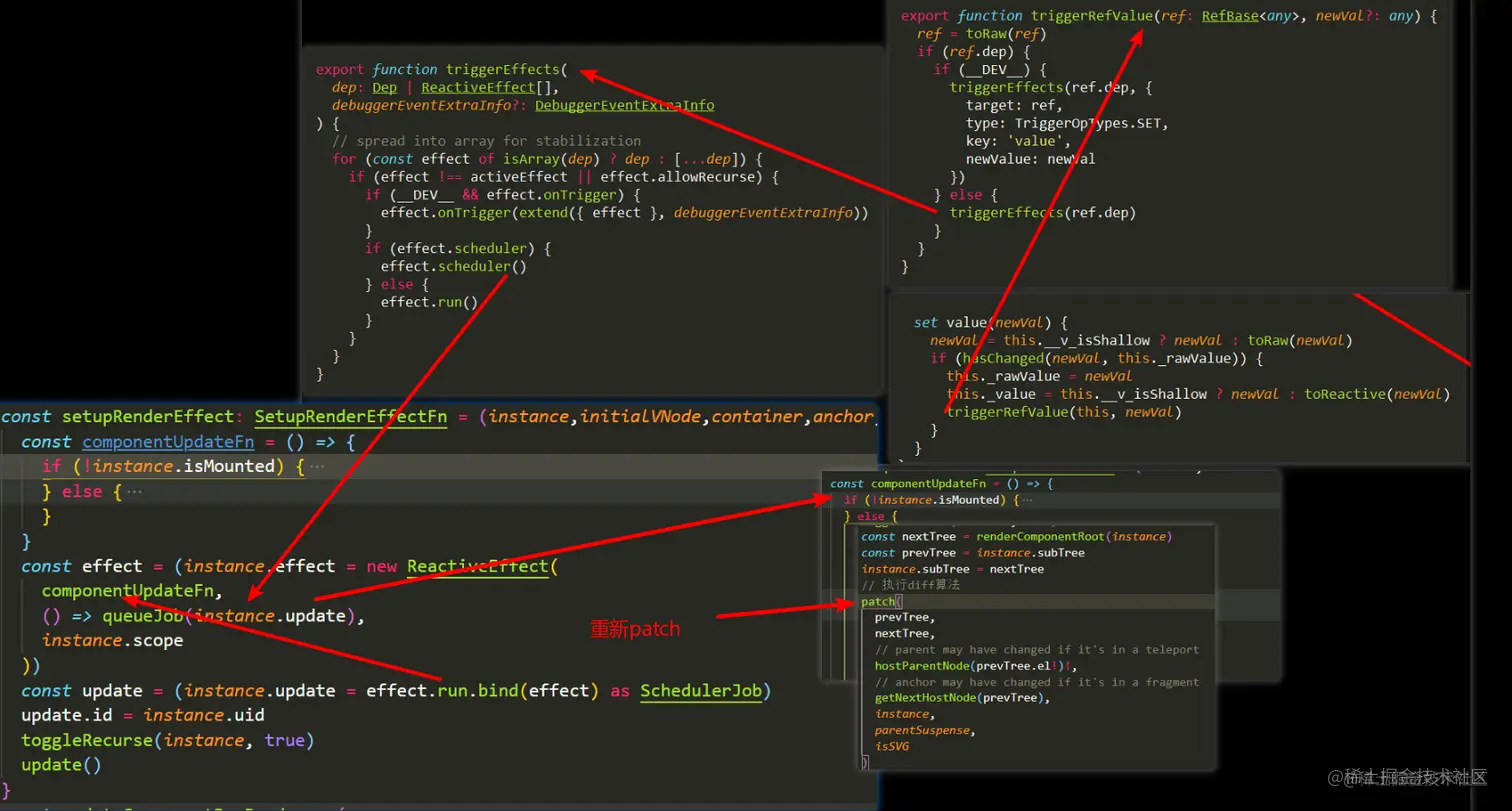Click the spread into array for stabilization comment
The height and width of the screenshot is (811, 1512).
coord(487,141)
